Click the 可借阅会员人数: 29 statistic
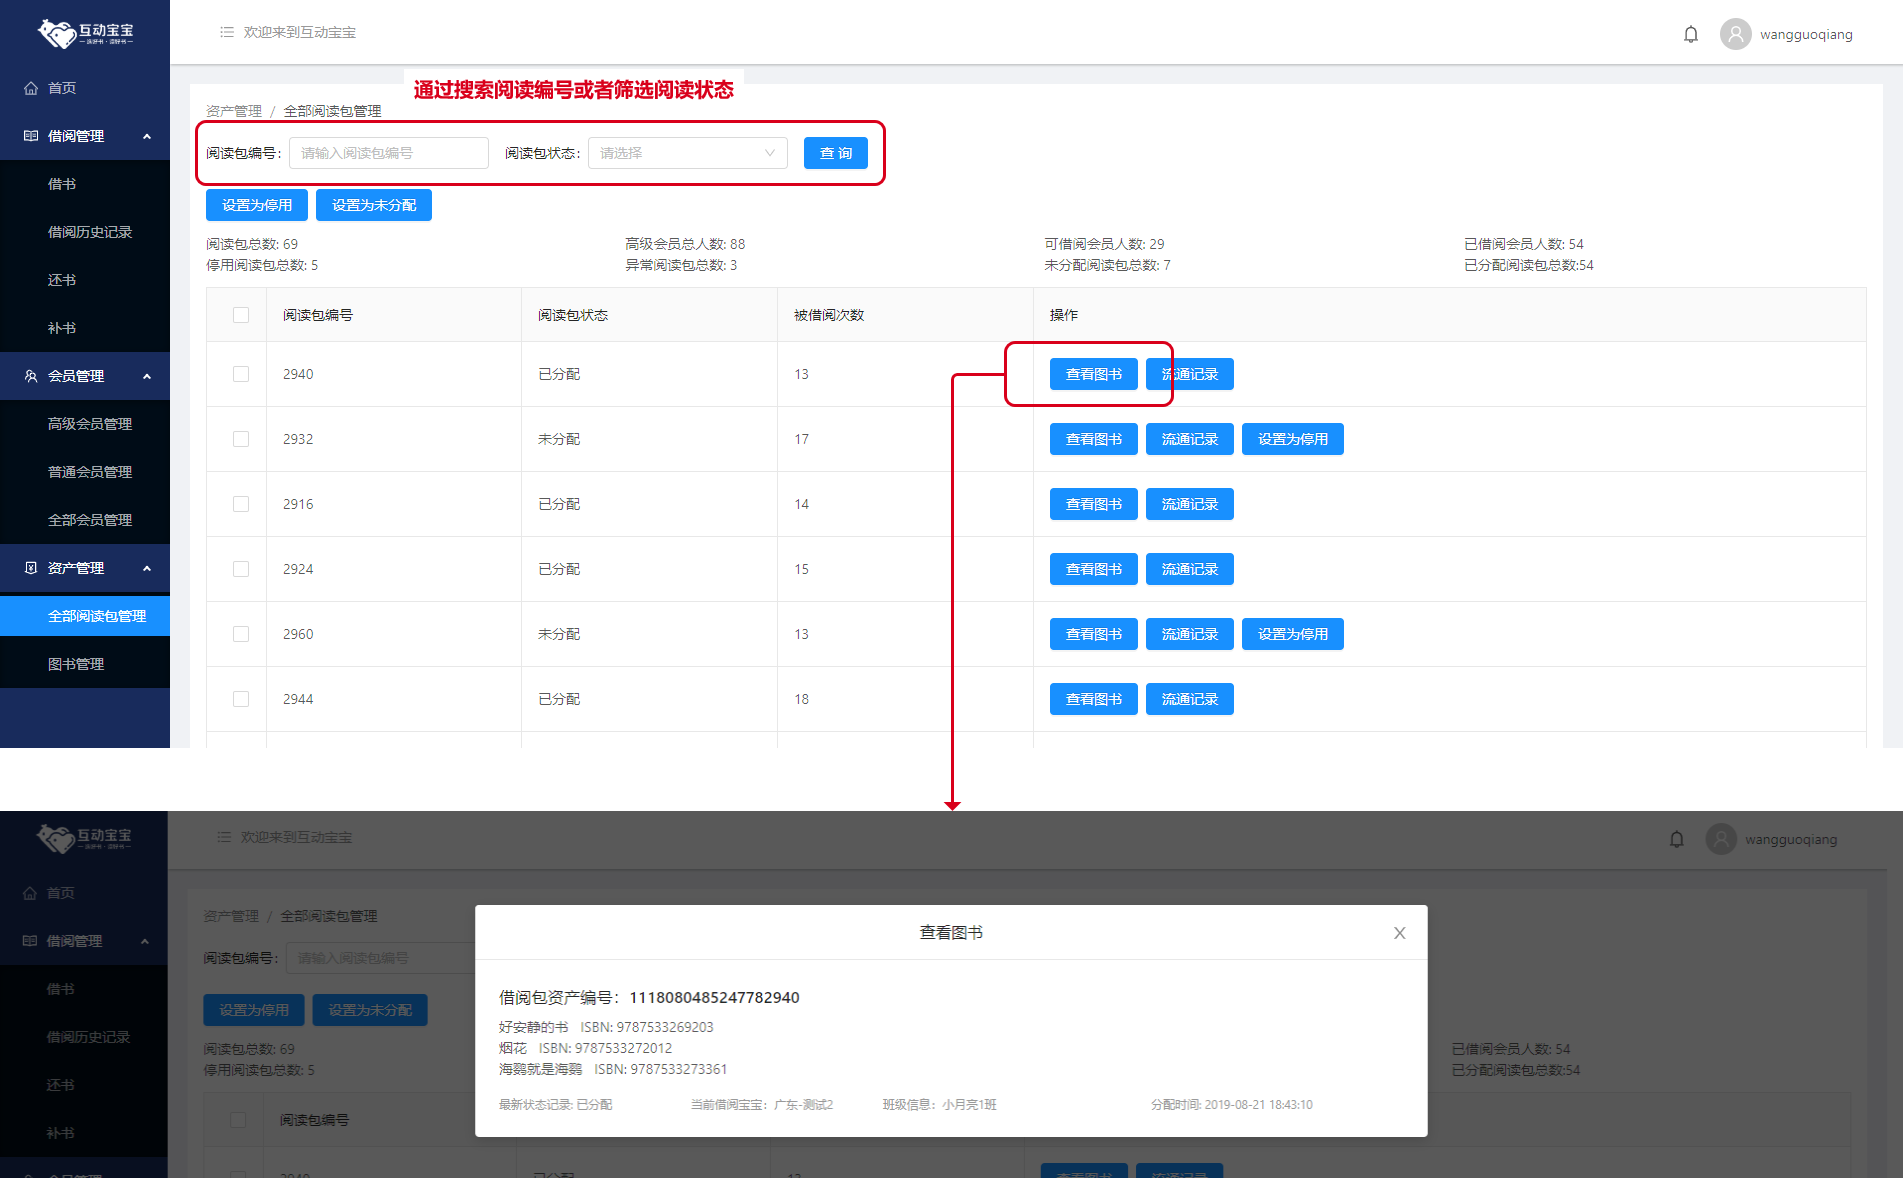The height and width of the screenshot is (1178, 1903). 1104,244
